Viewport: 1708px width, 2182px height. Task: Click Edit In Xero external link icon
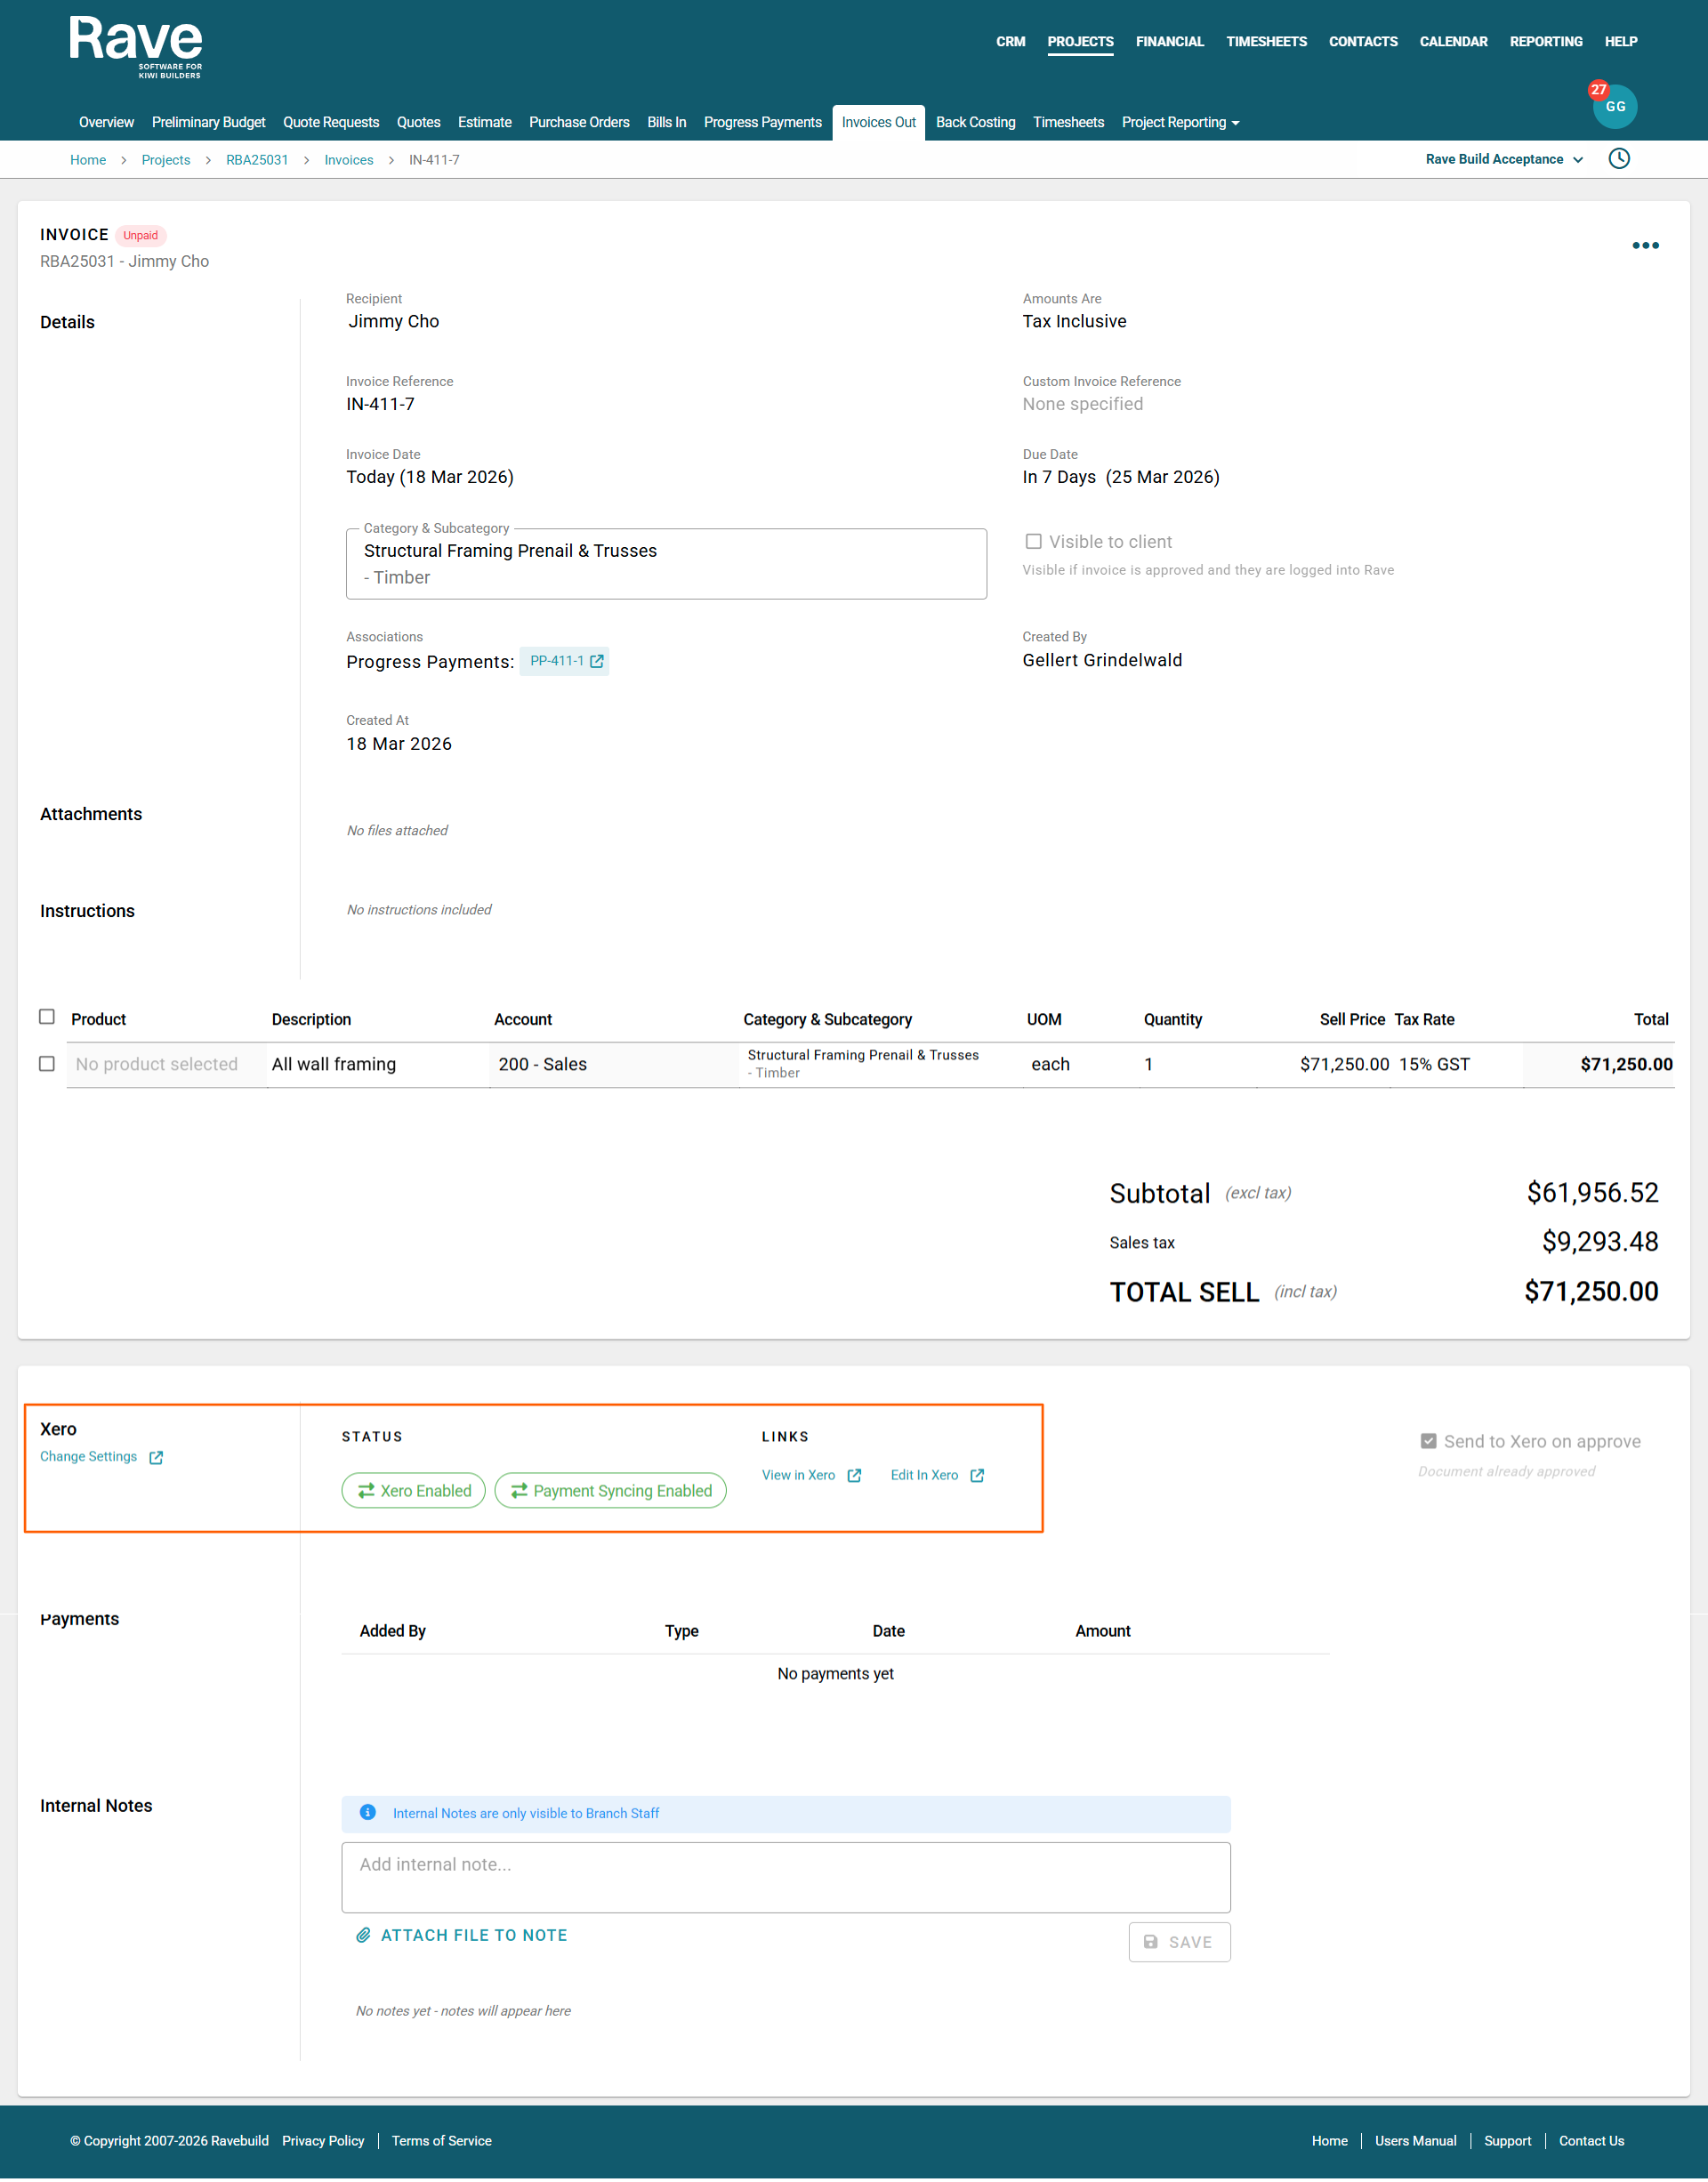pyautogui.click(x=977, y=1475)
